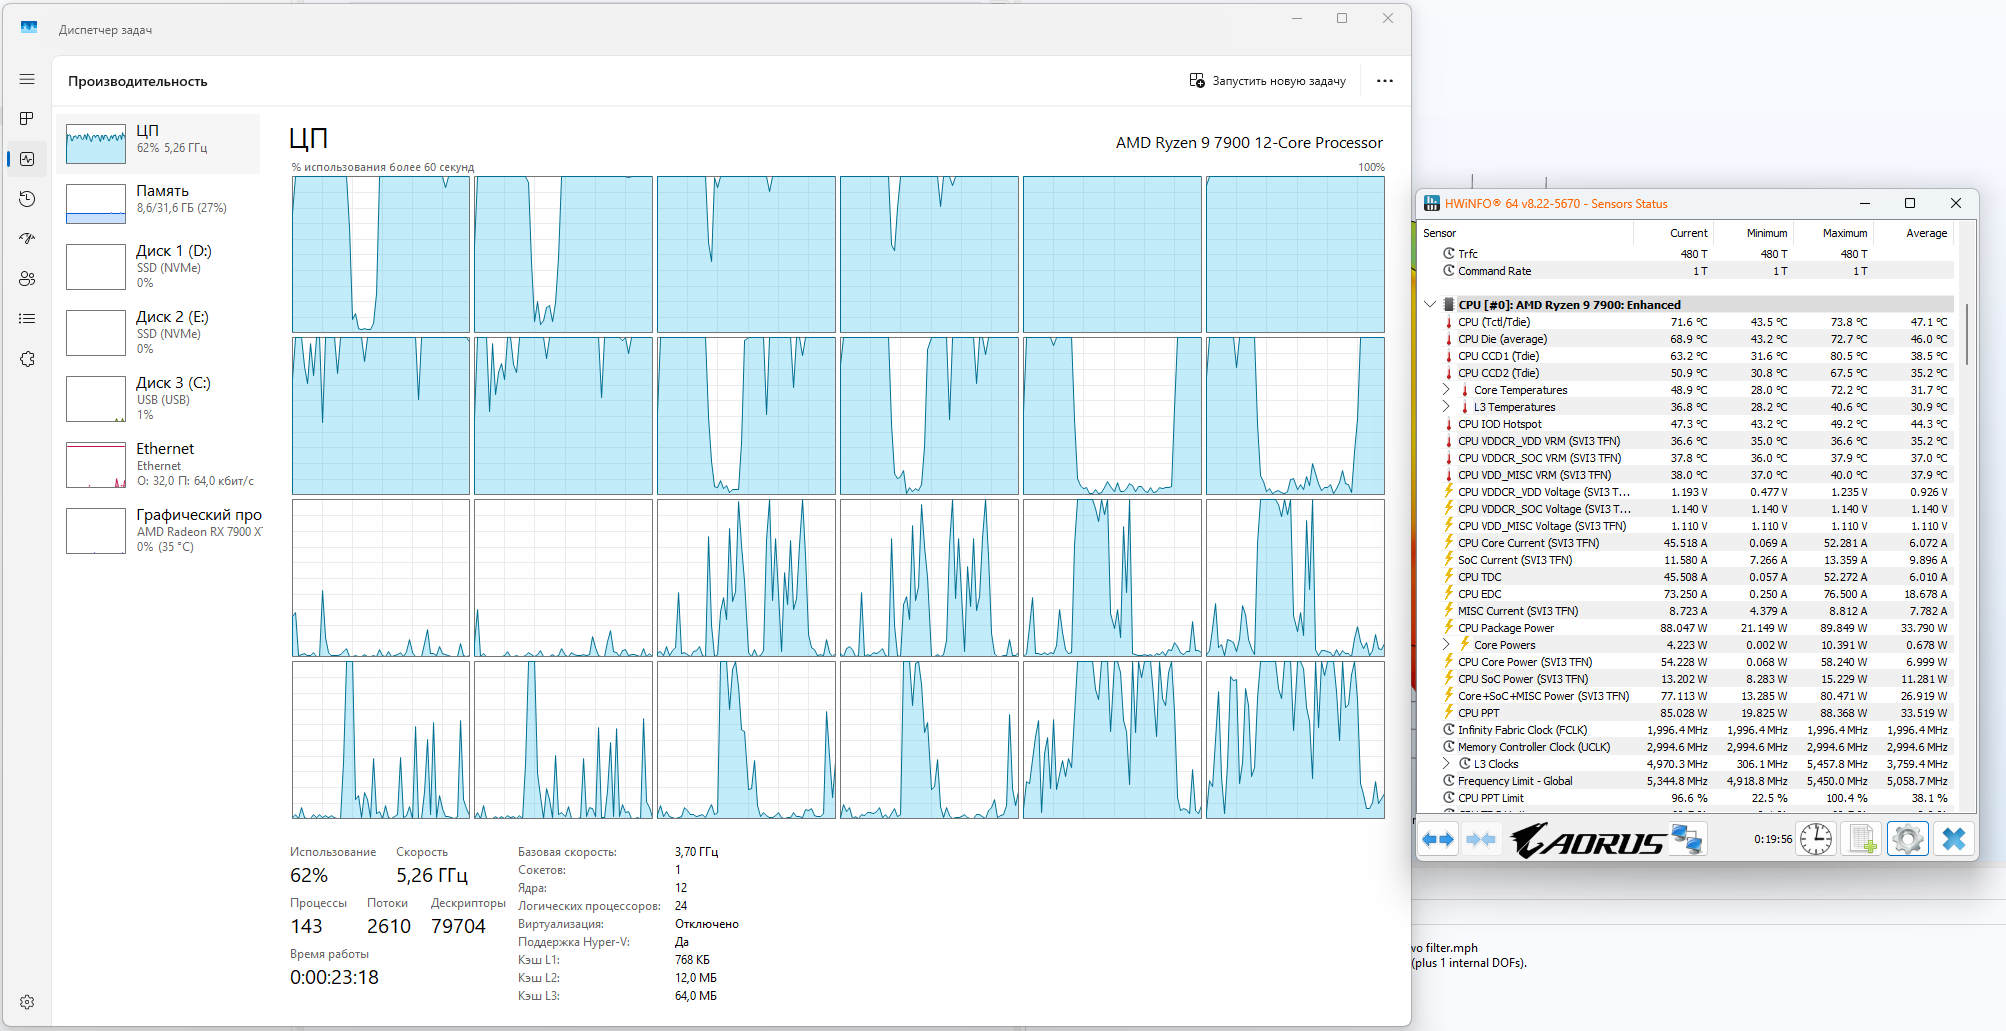
Task: Click HWiNFO network remote monitoring icon
Action: [1687, 839]
